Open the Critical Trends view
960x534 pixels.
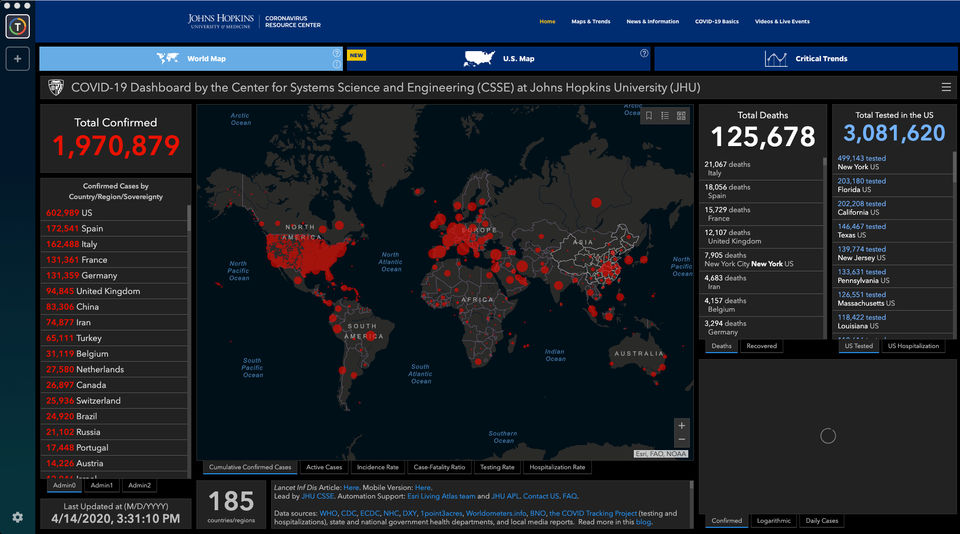click(x=806, y=59)
